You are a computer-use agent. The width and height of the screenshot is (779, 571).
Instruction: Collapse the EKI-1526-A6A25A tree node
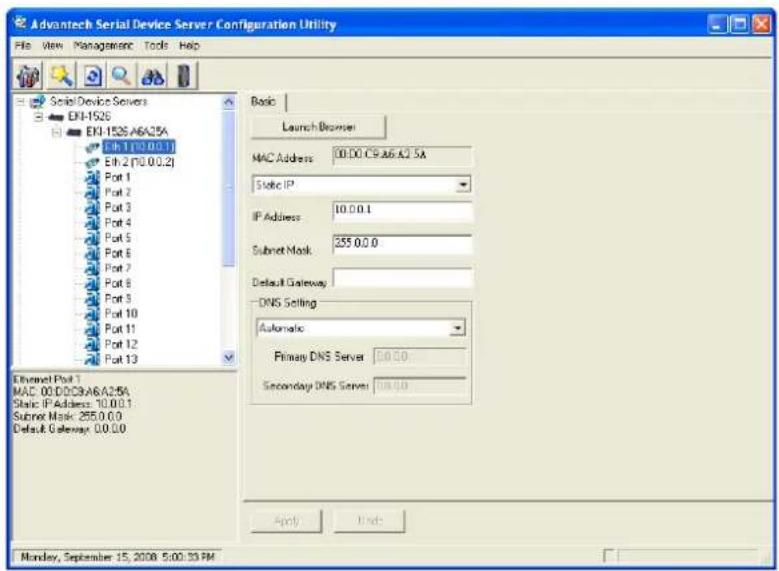pos(57,132)
